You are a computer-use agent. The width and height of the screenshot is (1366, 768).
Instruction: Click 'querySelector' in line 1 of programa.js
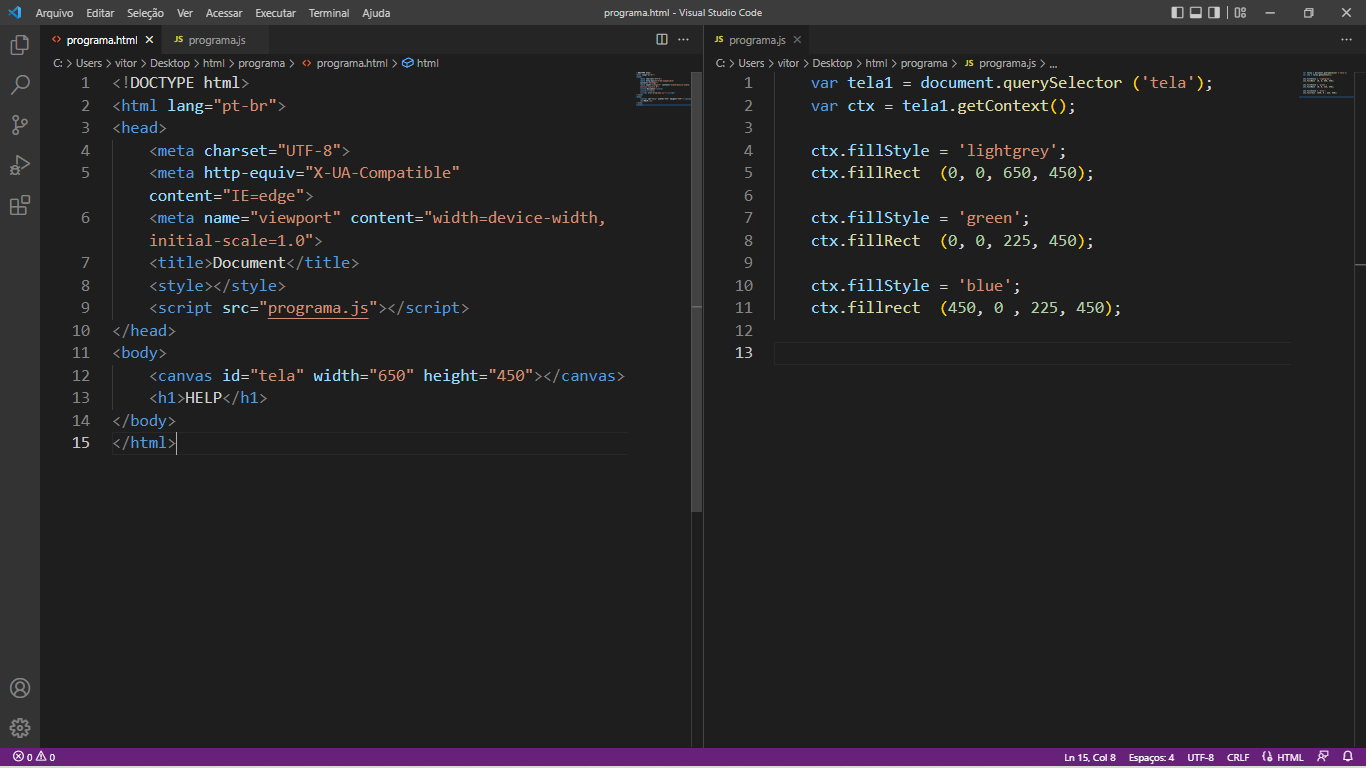tap(1062, 83)
